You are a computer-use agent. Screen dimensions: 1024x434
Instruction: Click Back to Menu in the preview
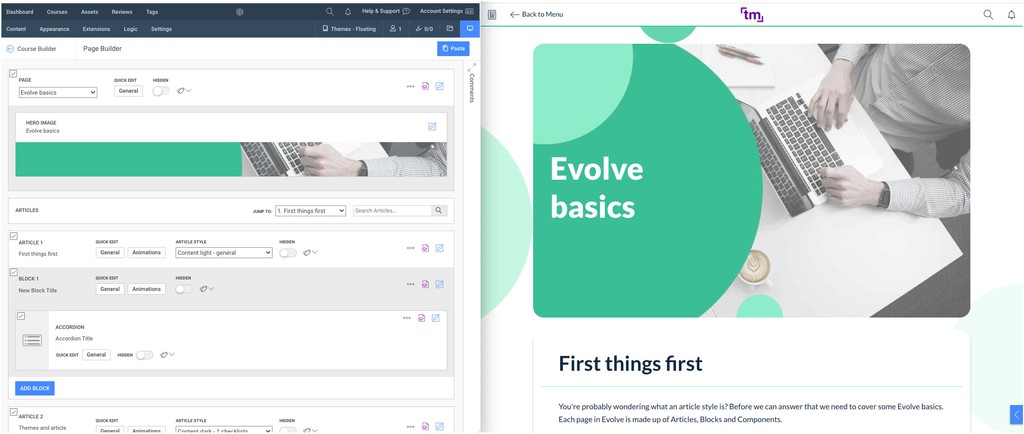pyautogui.click(x=536, y=14)
